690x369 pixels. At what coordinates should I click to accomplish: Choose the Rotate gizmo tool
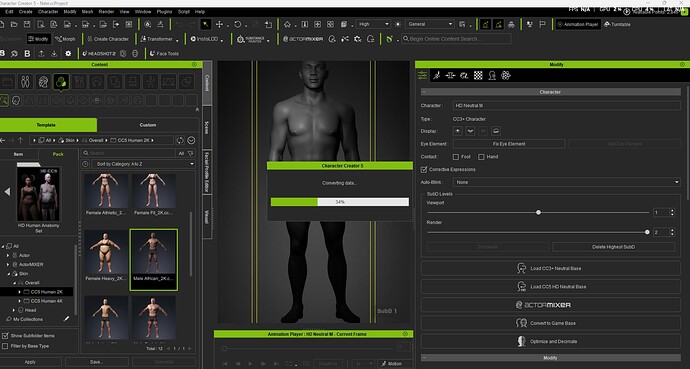click(238, 24)
